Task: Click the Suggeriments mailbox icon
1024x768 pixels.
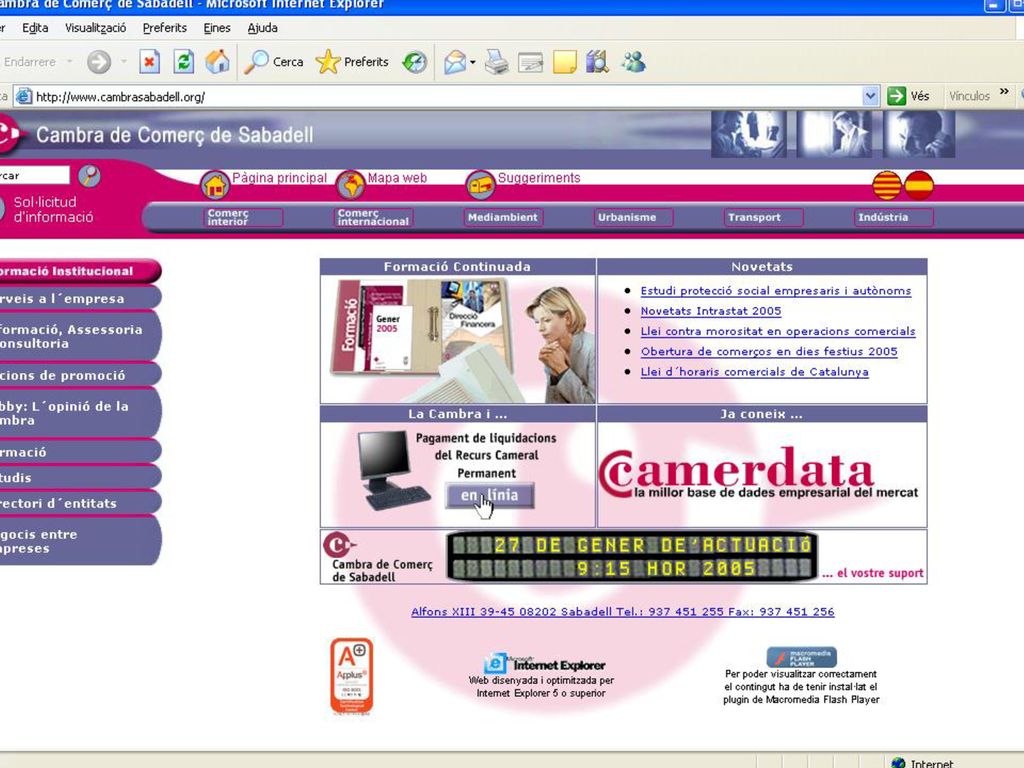Action: pos(481,185)
